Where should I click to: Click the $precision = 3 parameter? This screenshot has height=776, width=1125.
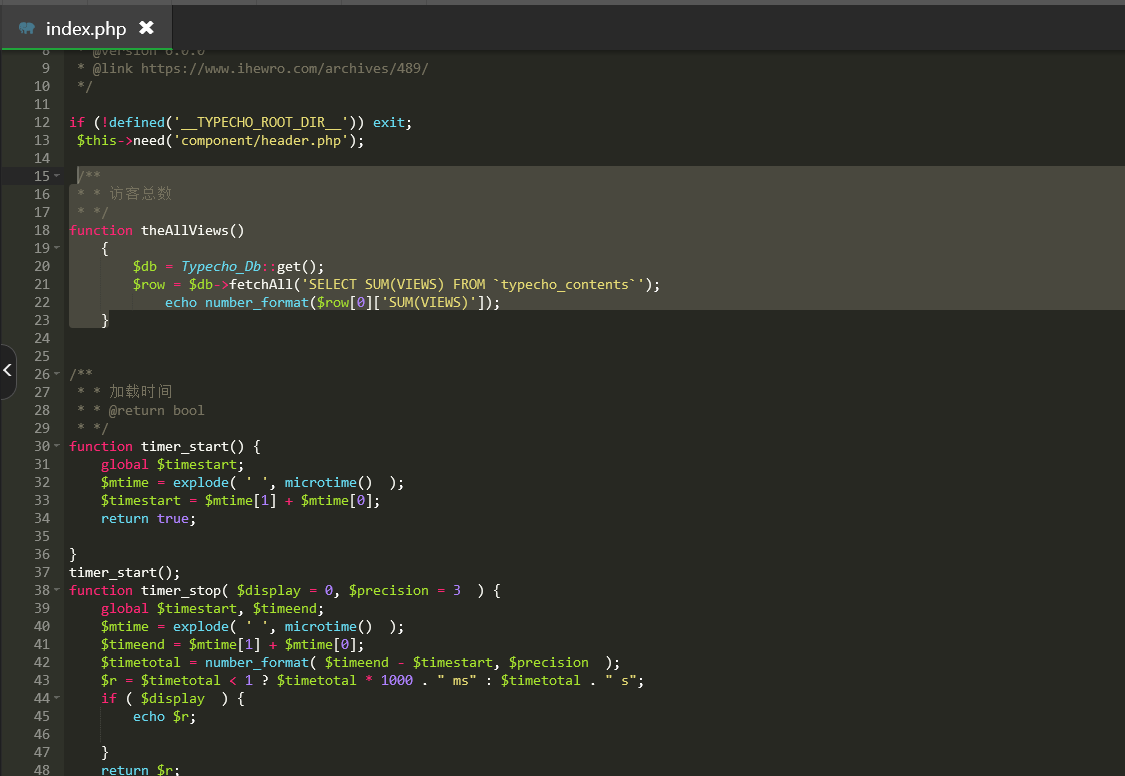[x=405, y=590]
